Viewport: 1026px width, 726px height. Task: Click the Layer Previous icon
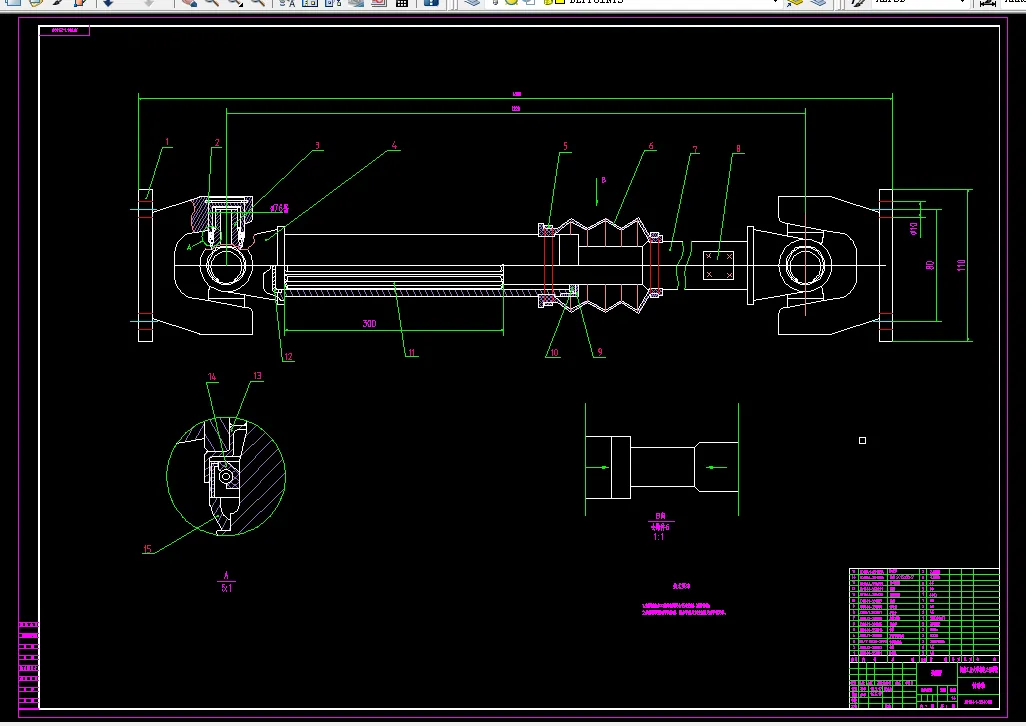coord(818,3)
